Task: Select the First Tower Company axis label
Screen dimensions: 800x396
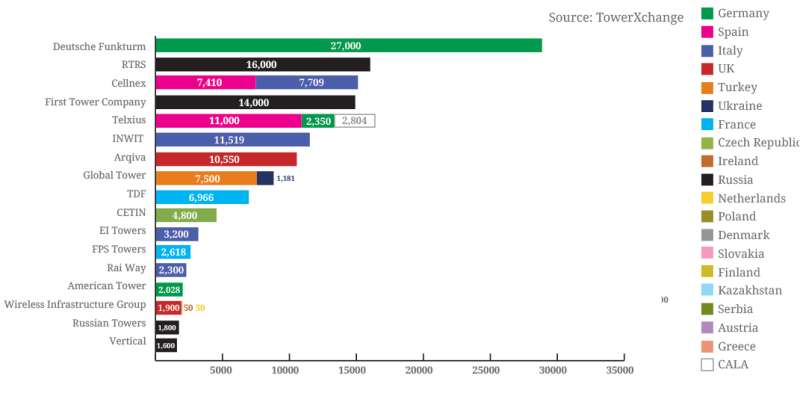Action: point(95,102)
